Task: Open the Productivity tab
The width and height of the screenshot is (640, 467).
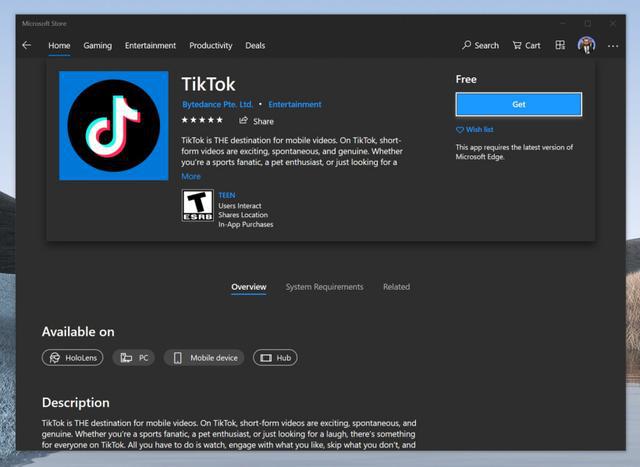Action: point(211,46)
